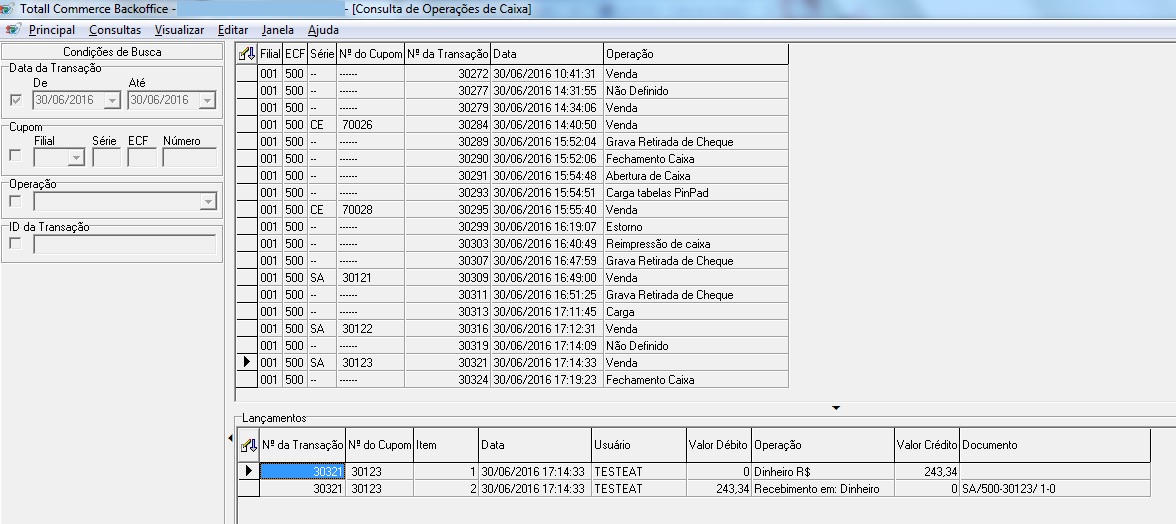Open the 'De' start date dropdown

112,101
